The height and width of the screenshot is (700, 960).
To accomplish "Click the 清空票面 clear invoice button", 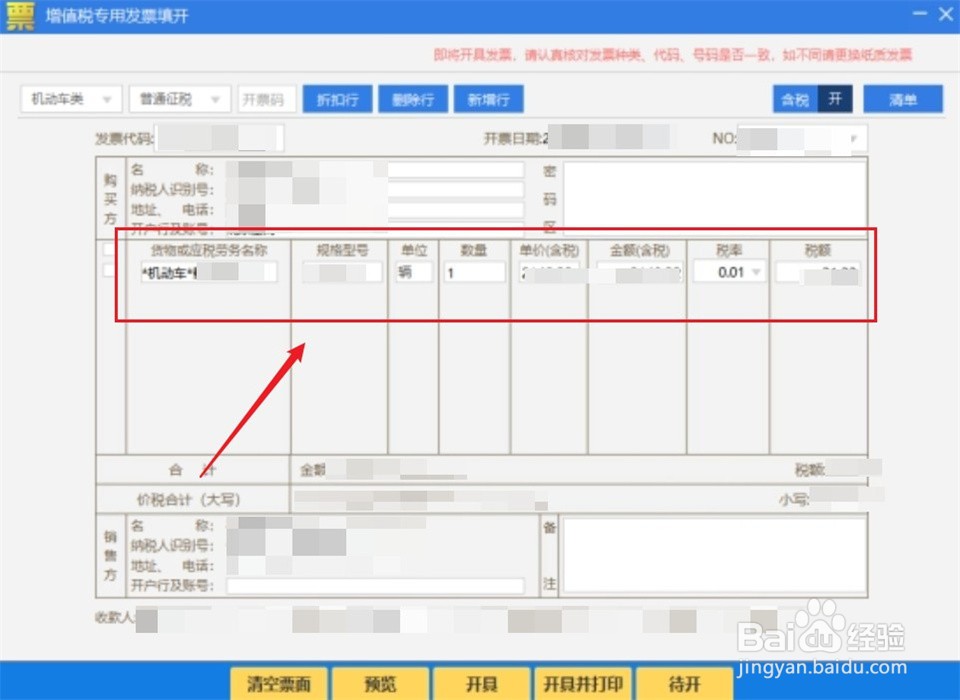I will click(279, 684).
